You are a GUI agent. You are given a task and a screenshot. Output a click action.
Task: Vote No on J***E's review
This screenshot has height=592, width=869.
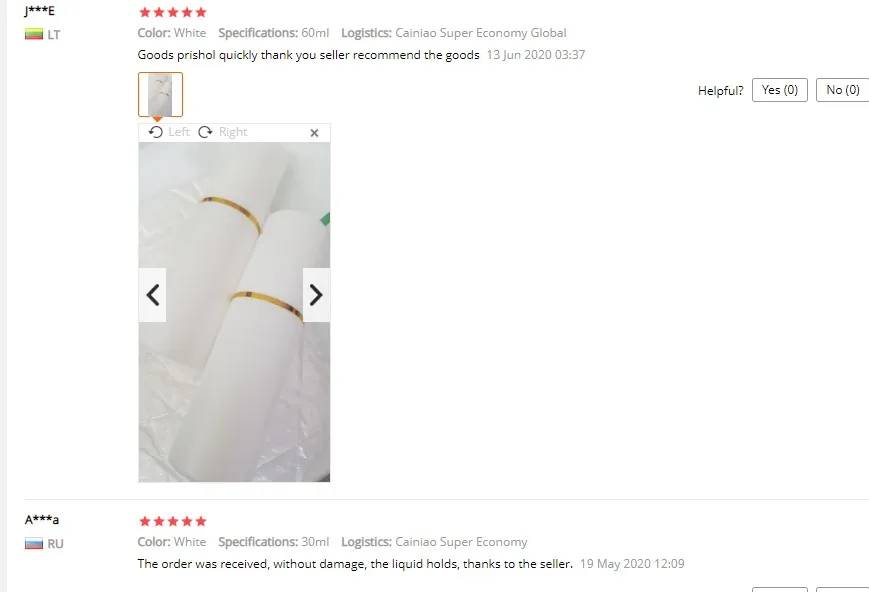[842, 90]
